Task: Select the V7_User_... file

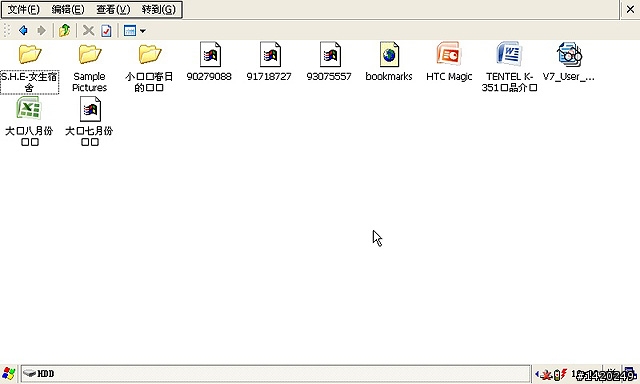Action: tap(569, 62)
